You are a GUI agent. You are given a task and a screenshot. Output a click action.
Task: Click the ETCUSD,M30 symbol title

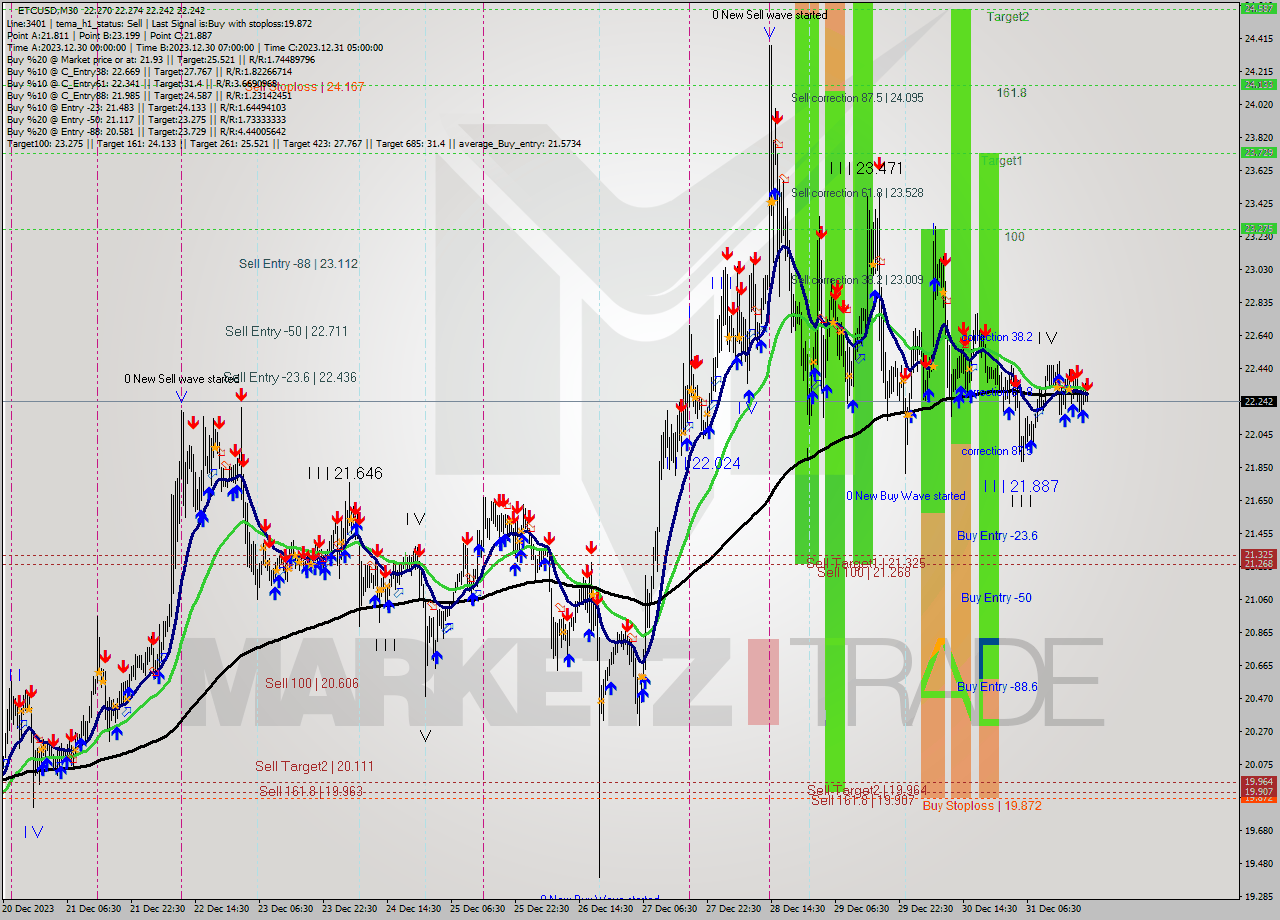pos(50,10)
